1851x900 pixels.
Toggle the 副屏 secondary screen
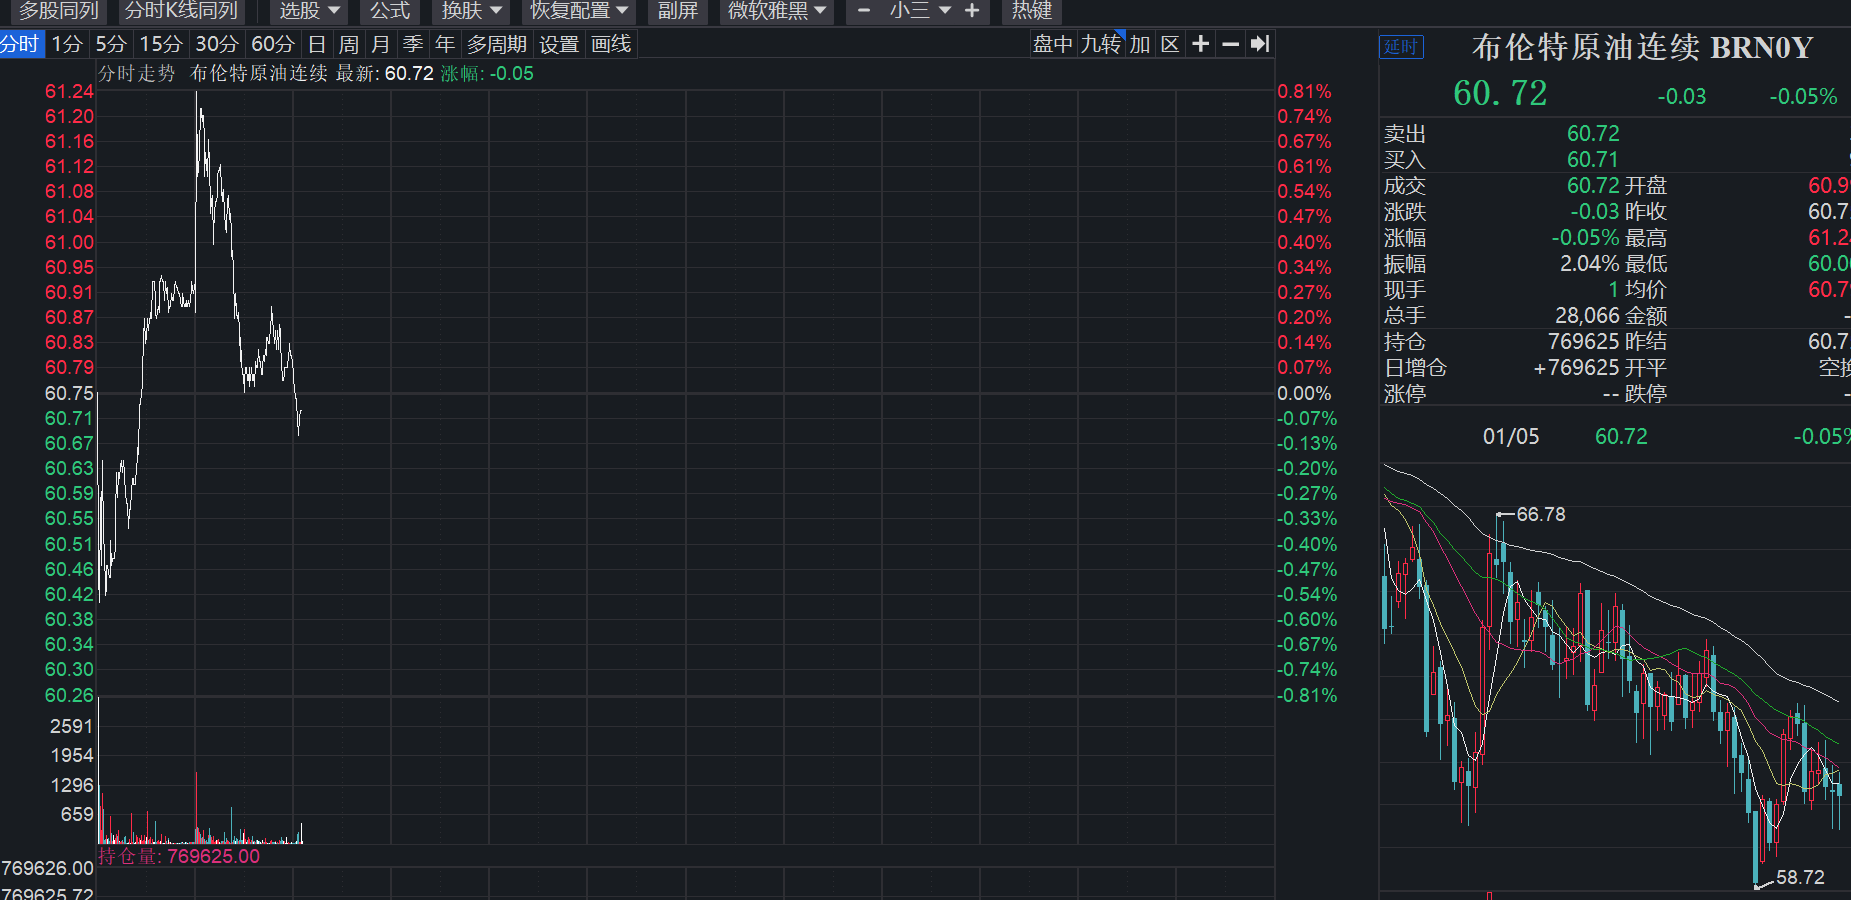pyautogui.click(x=677, y=11)
